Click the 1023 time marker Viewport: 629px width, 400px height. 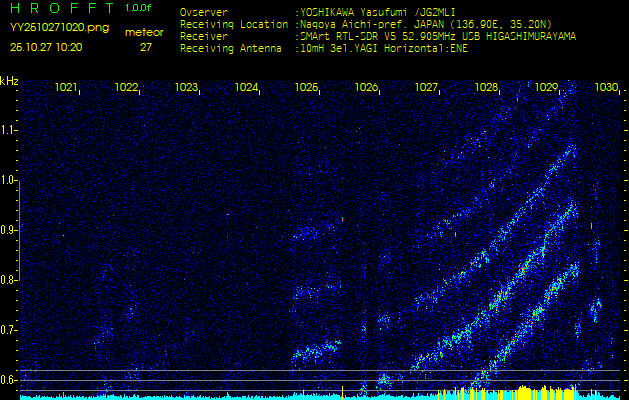186,87
